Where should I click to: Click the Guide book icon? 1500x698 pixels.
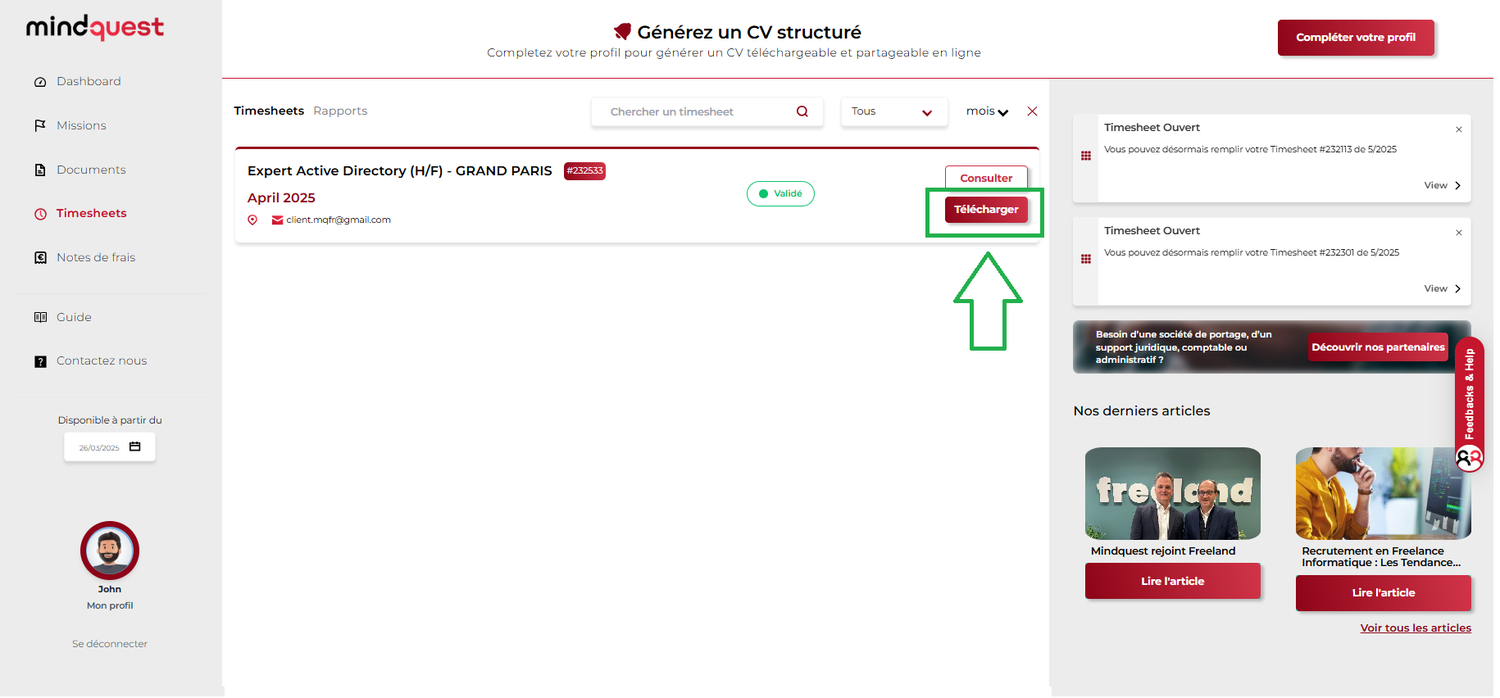[40, 318]
